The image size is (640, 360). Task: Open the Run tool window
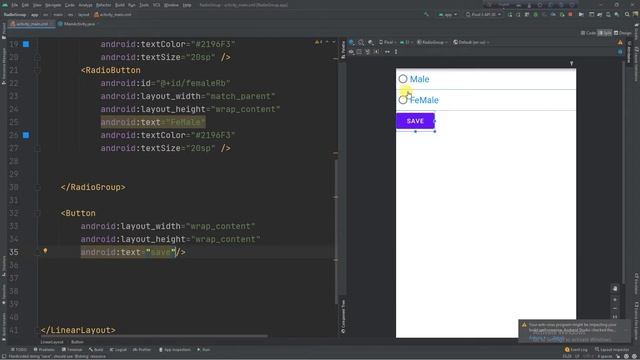click(x=204, y=350)
